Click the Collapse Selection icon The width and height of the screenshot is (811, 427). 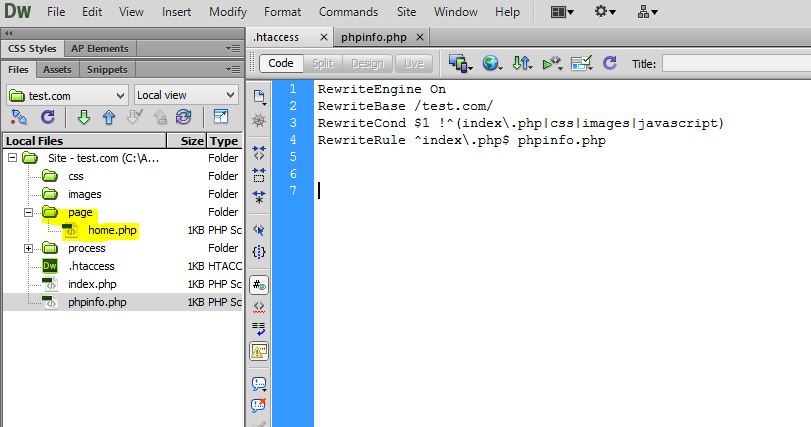pos(259,175)
